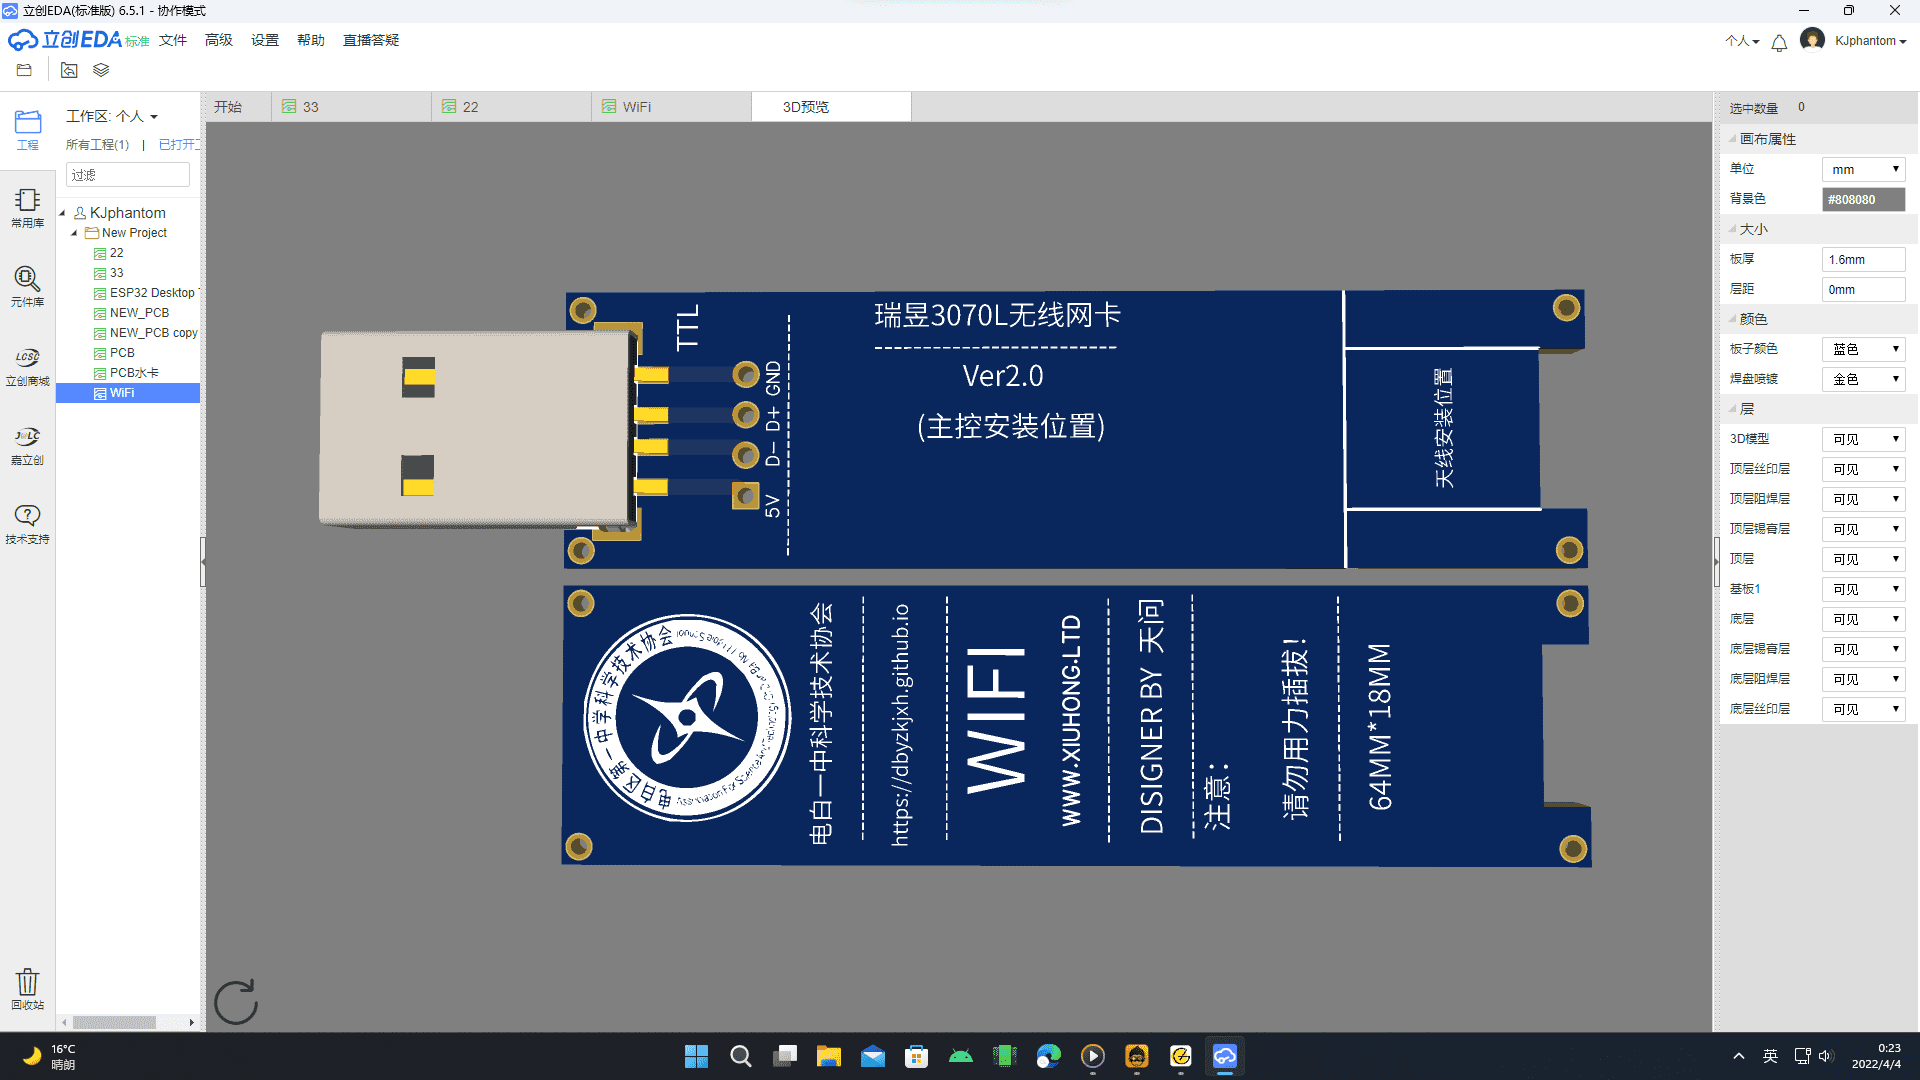This screenshot has width=1920, height=1080.
Task: Select the 3D预览 tab
Action: (x=831, y=107)
